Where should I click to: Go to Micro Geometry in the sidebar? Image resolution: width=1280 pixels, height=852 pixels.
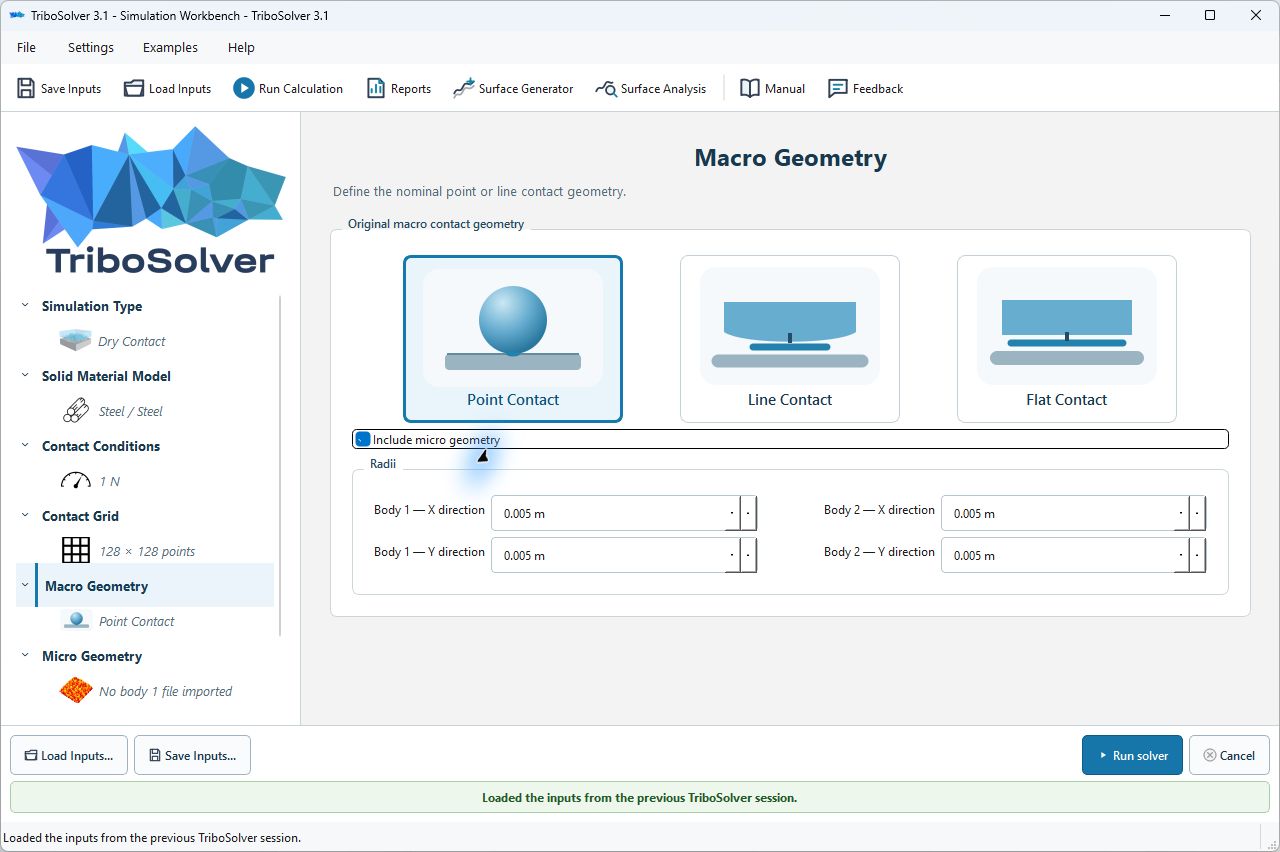[x=92, y=656]
